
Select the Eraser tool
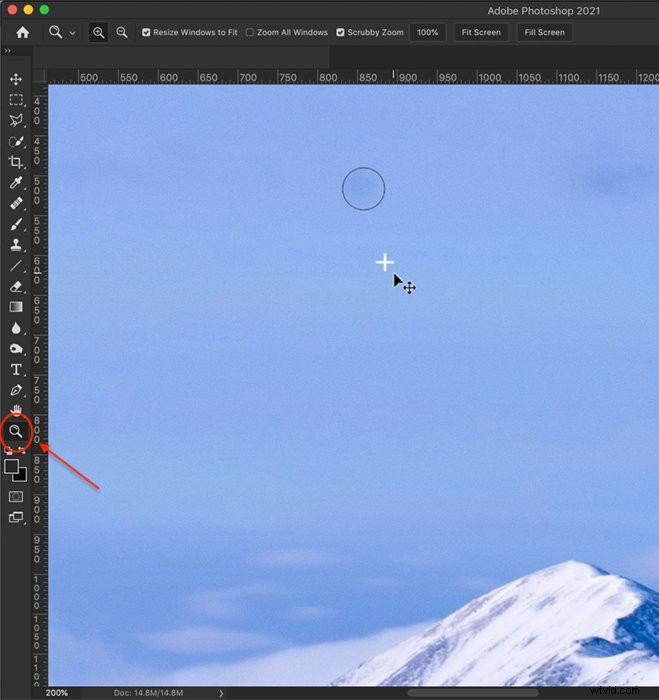click(16, 286)
